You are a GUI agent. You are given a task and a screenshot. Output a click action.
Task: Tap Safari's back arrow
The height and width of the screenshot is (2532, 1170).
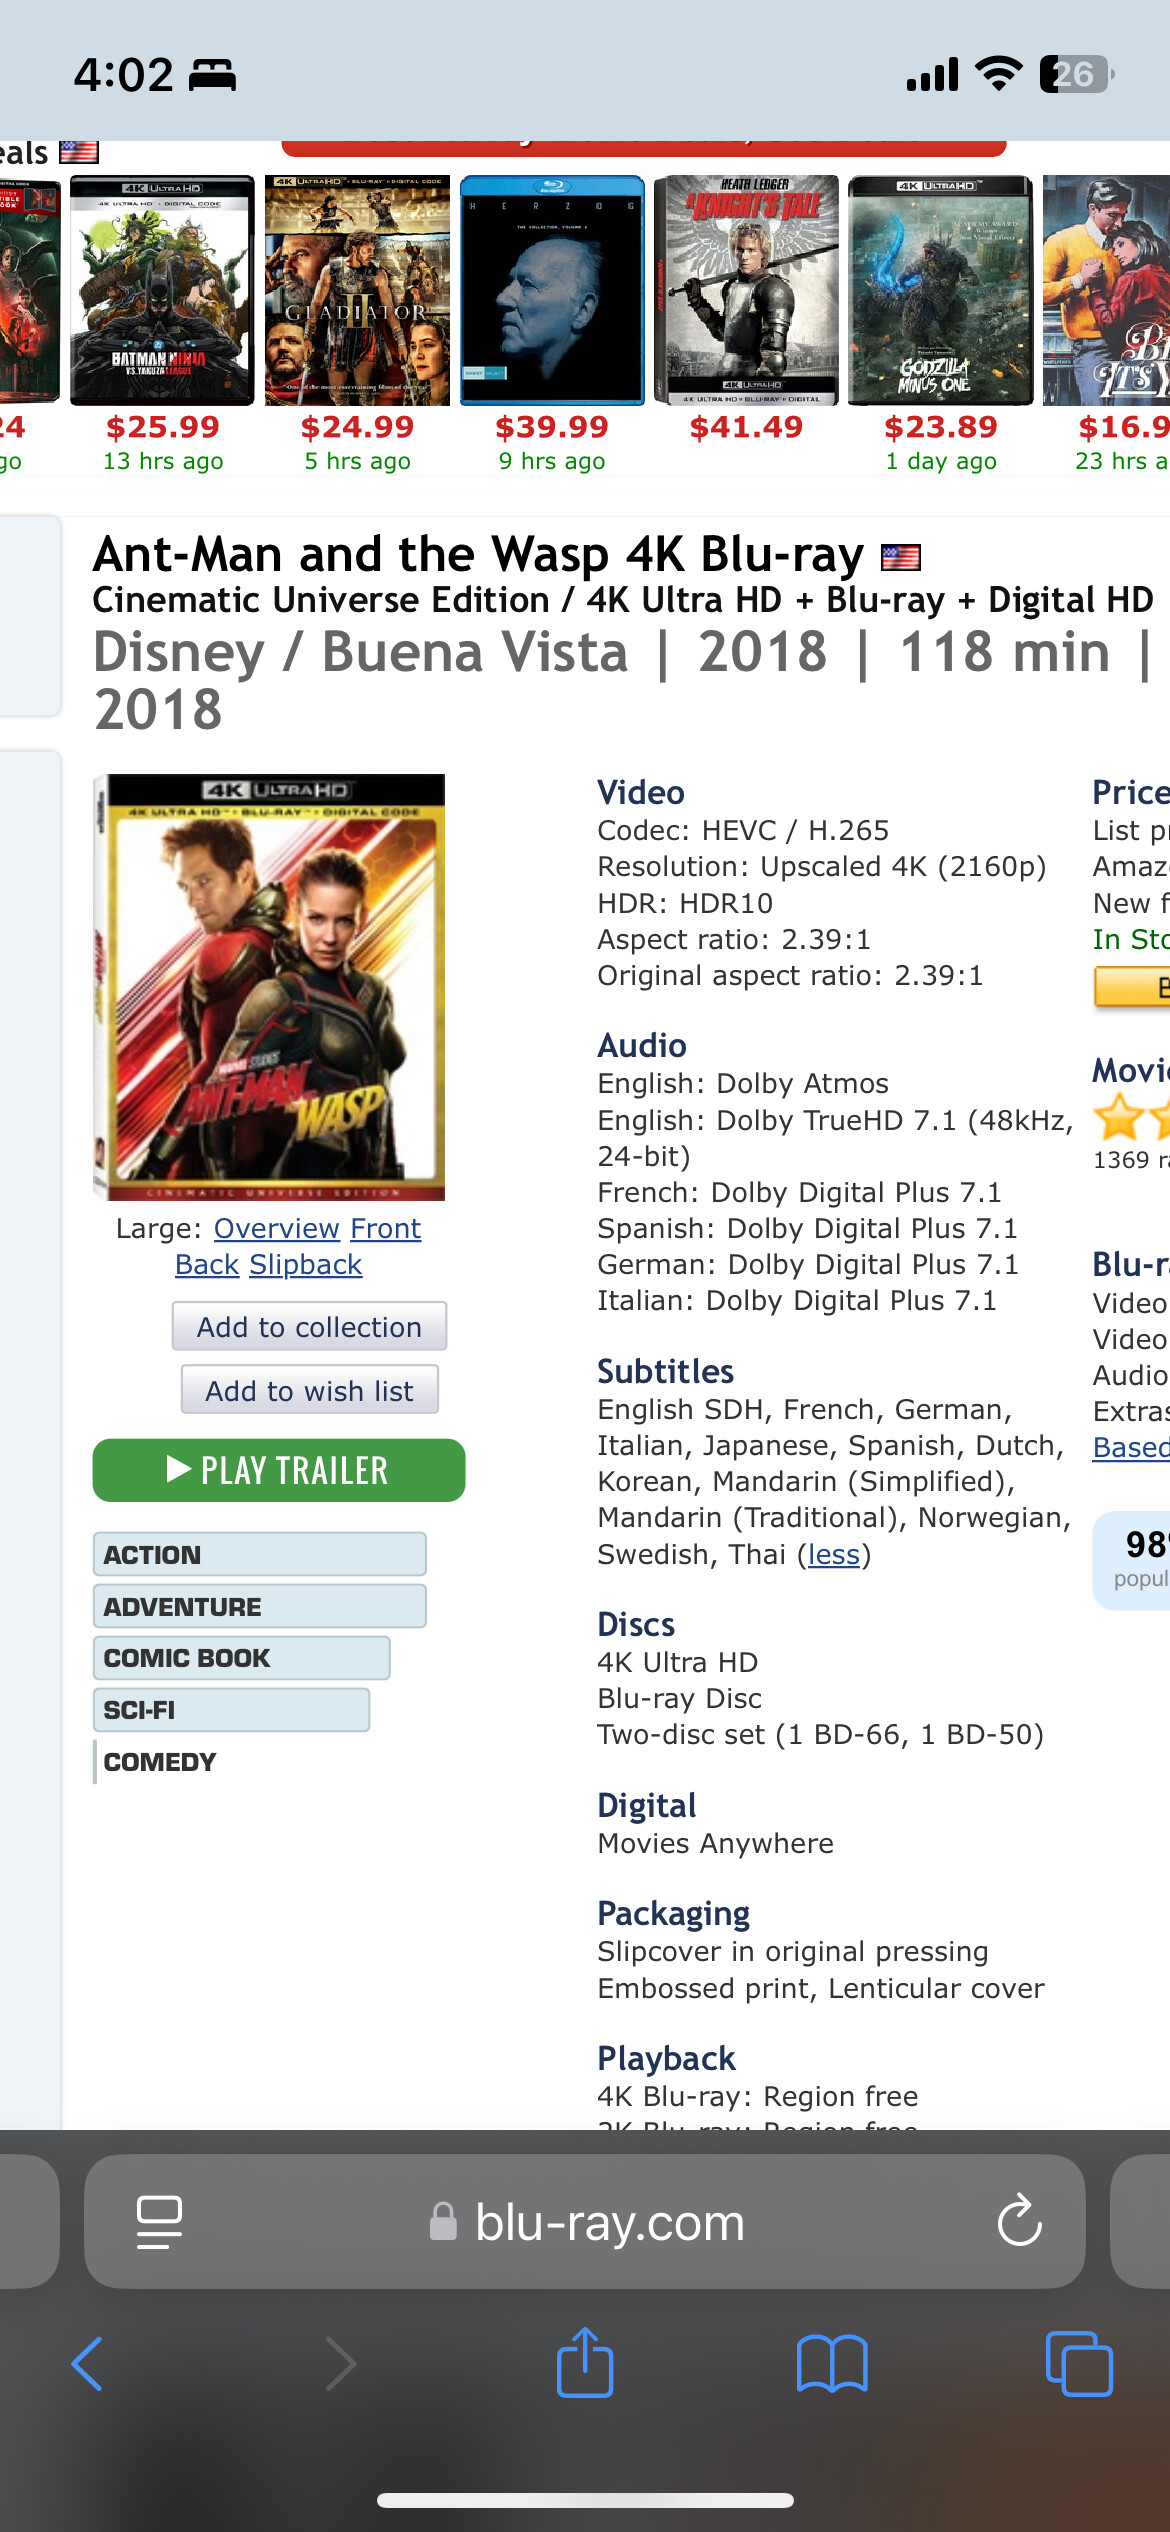click(x=88, y=2364)
